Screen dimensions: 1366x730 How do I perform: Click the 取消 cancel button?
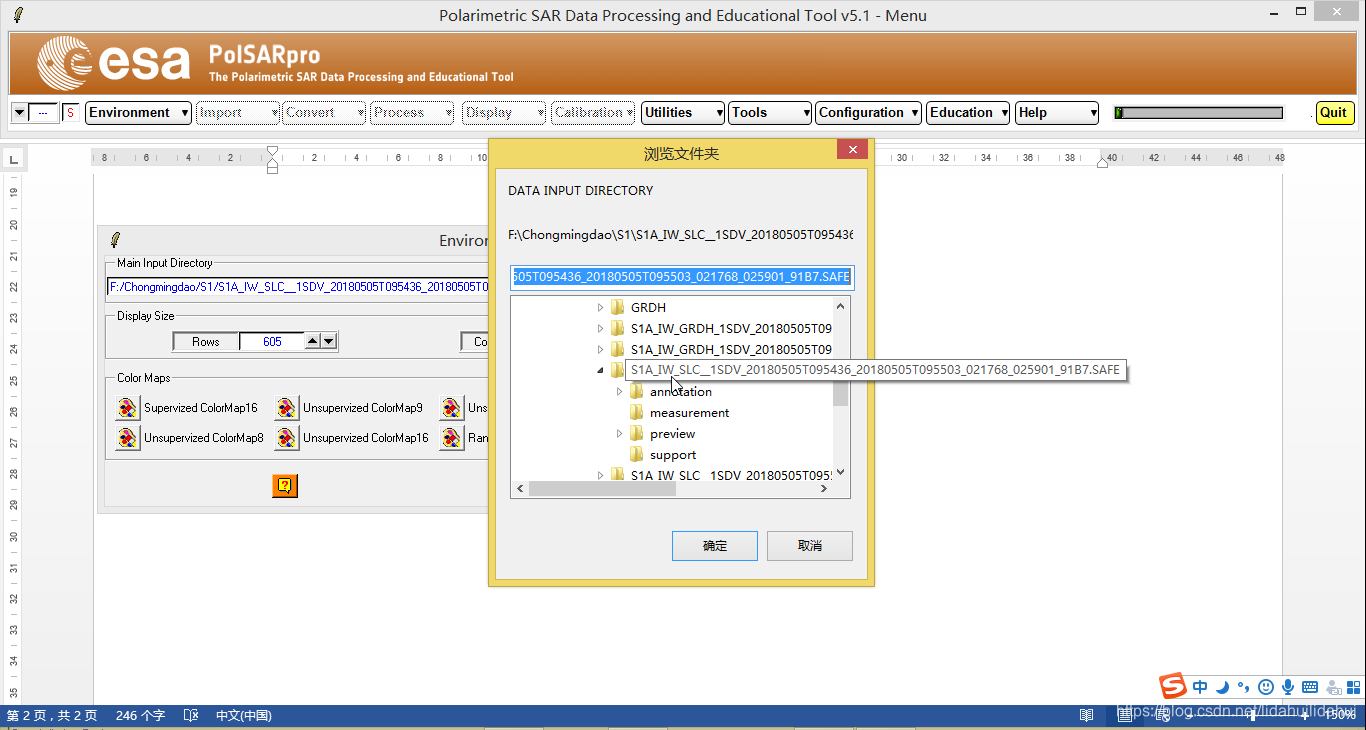click(810, 546)
